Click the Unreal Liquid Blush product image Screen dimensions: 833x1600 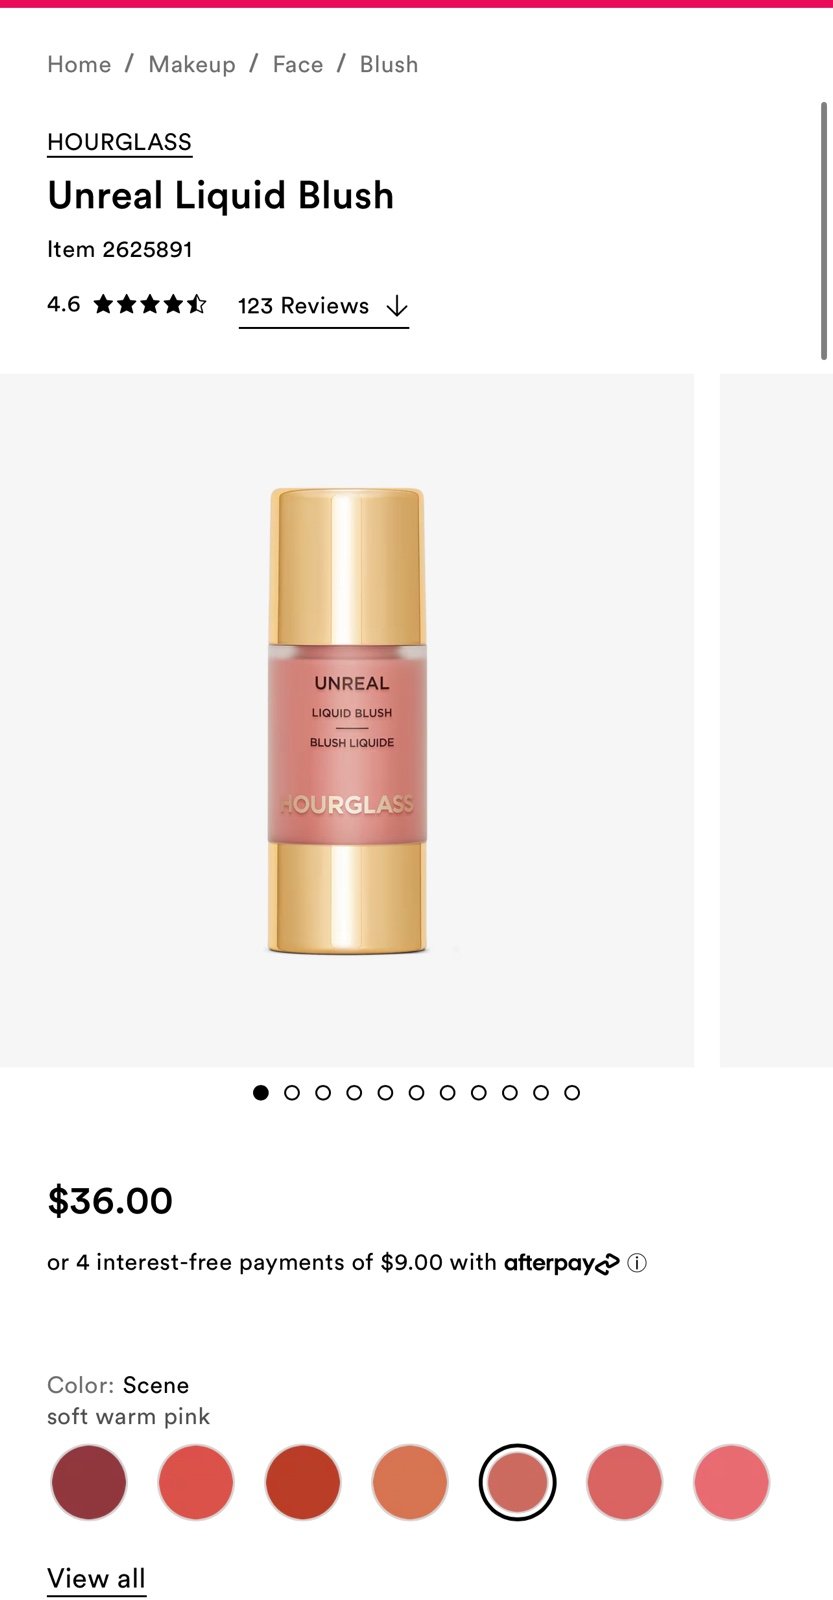pyautogui.click(x=347, y=720)
